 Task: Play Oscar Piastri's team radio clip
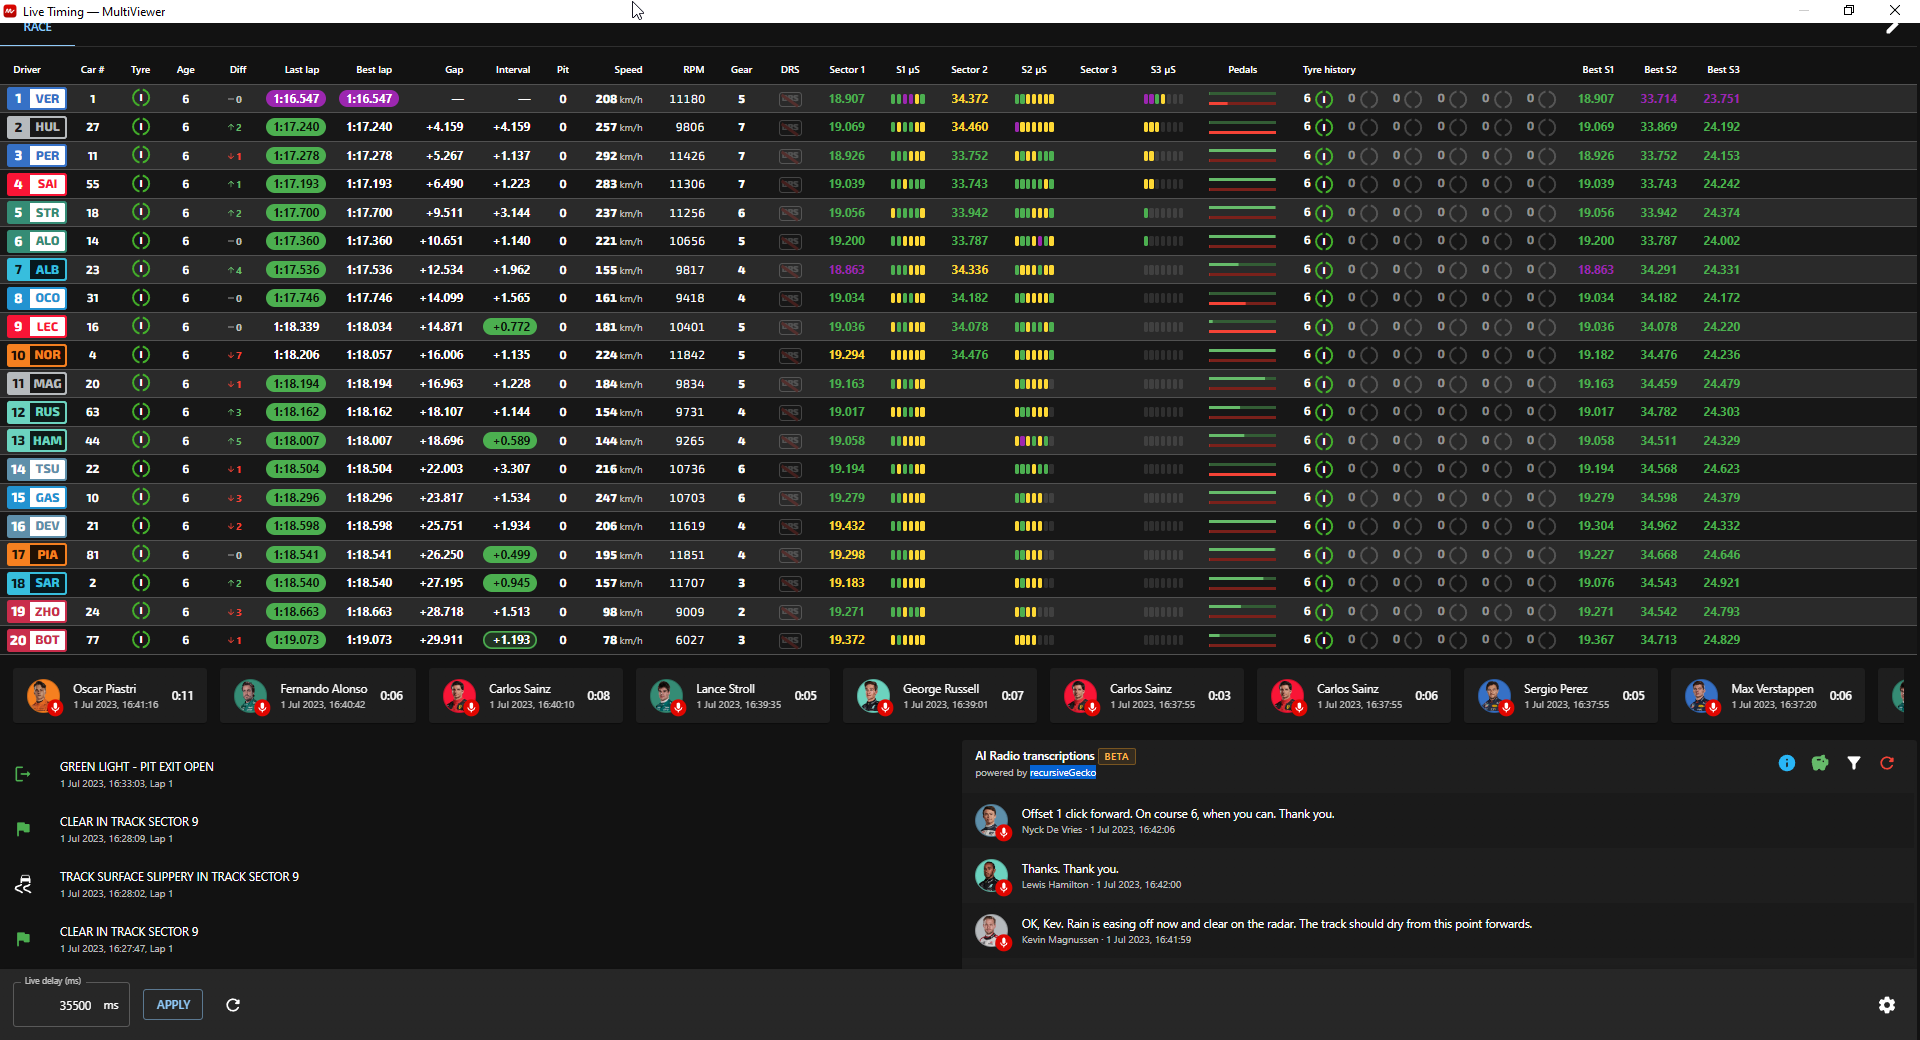coord(45,696)
